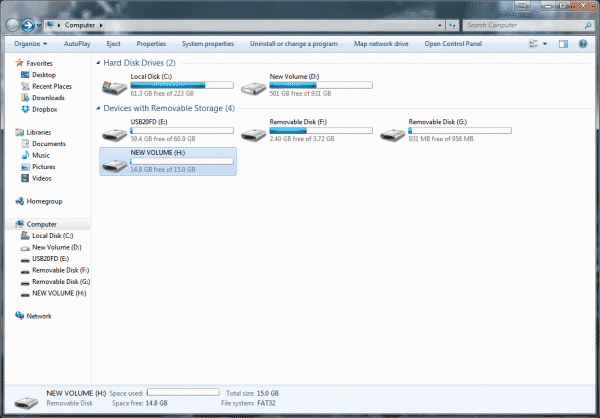
Task: Click Open Control Panel button
Action: click(x=453, y=44)
